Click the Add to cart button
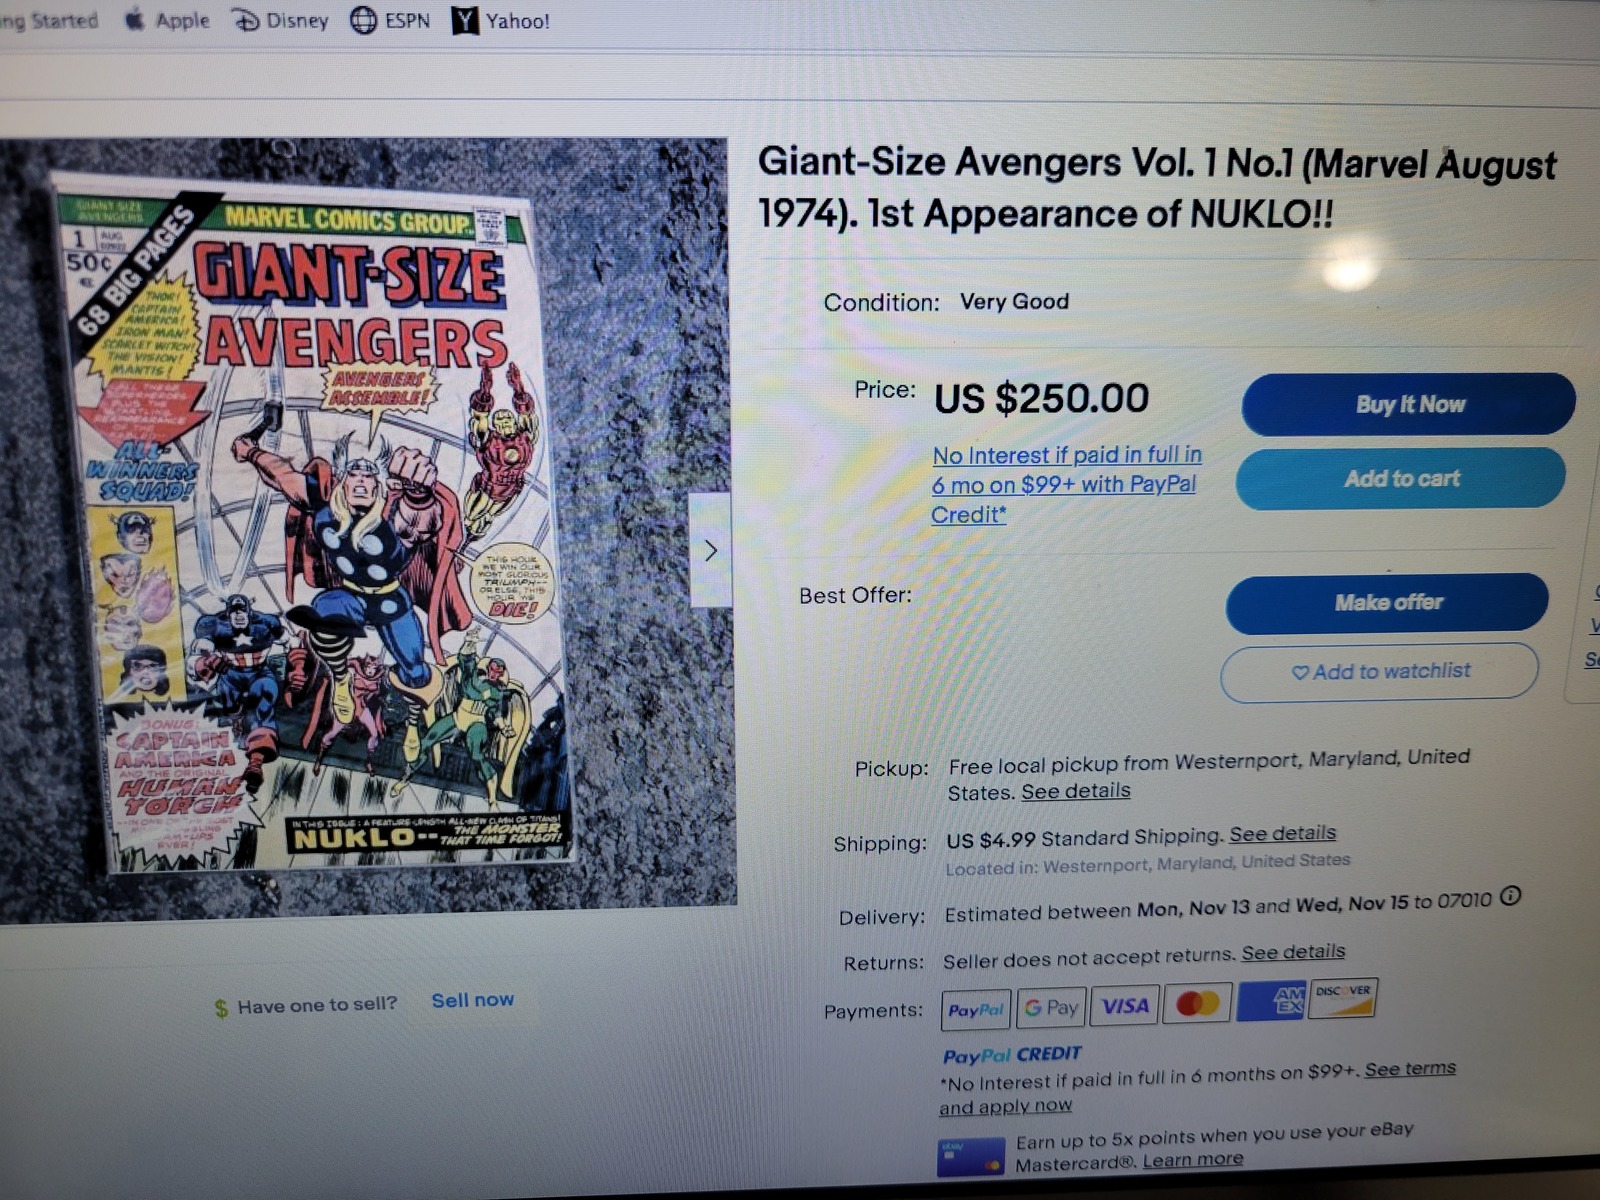Screen dimensions: 1600x1200 pyautogui.click(x=1401, y=478)
